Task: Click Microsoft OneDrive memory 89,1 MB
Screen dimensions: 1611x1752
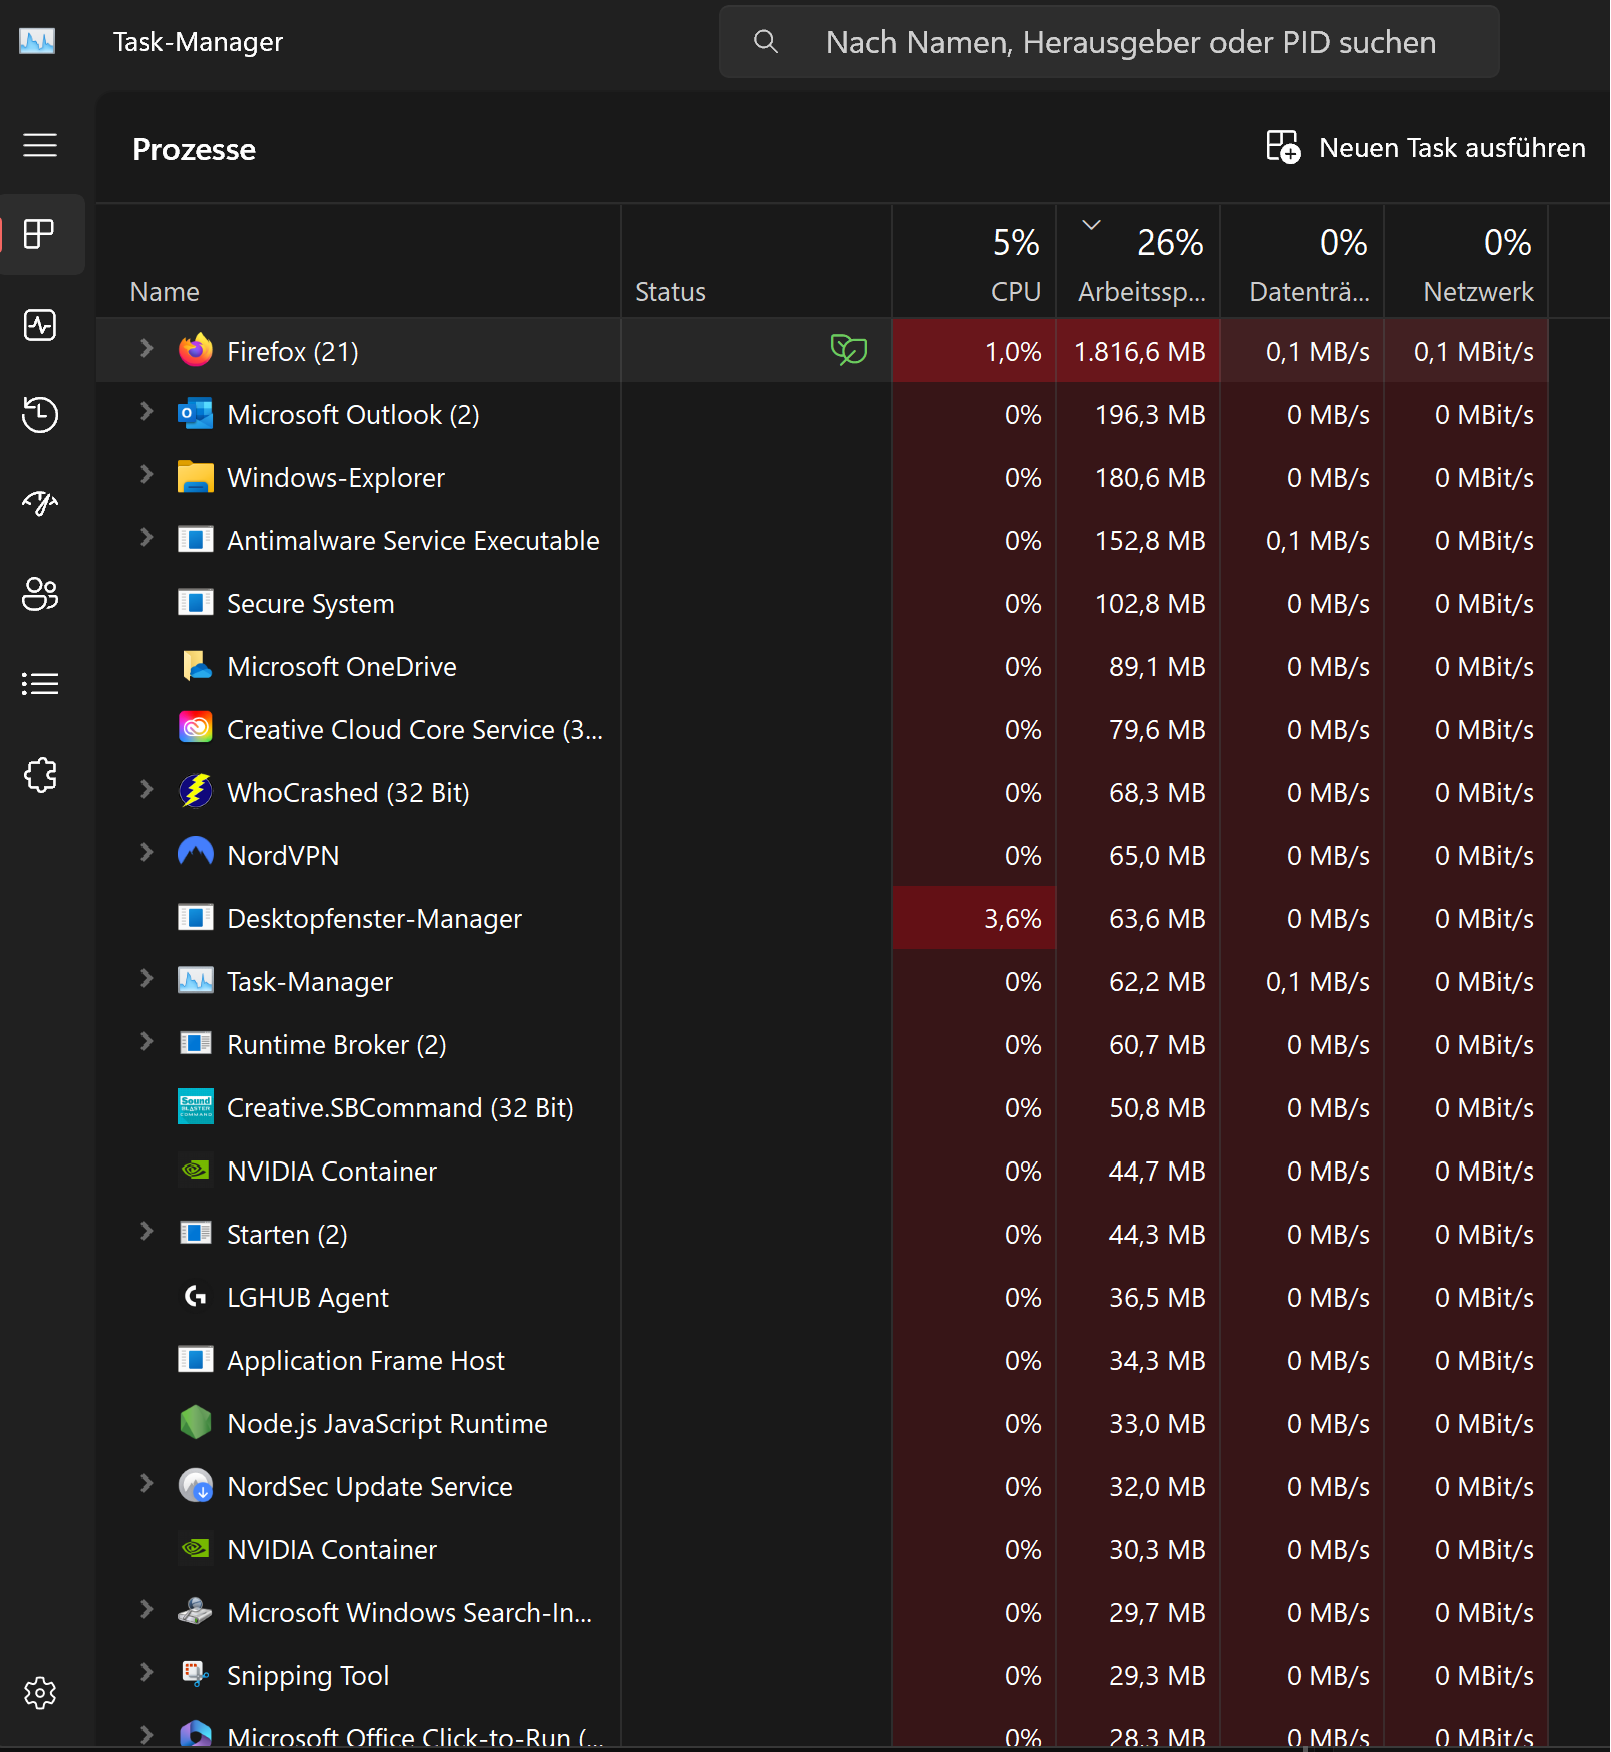Action: tap(1157, 666)
